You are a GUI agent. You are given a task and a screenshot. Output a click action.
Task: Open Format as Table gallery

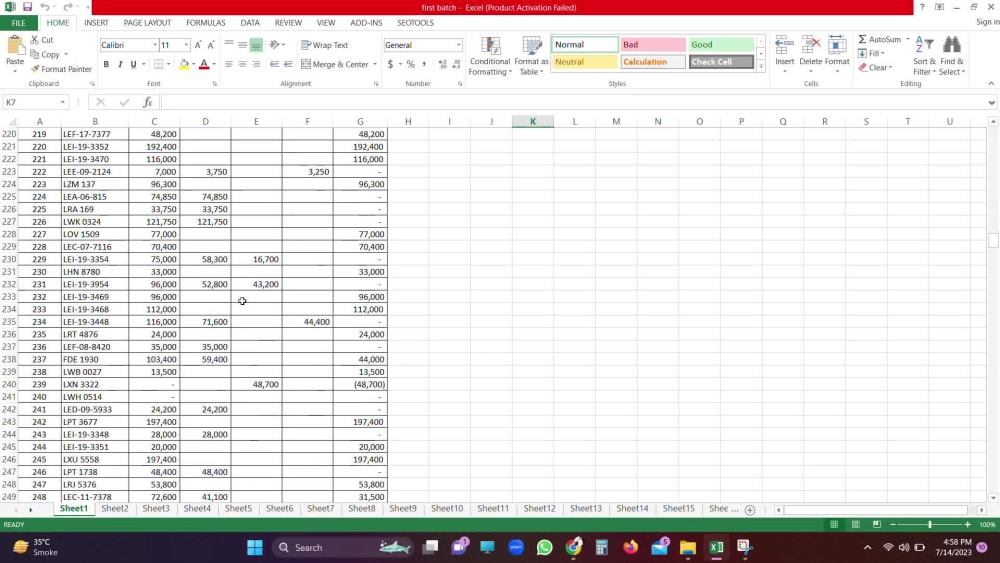point(531,56)
